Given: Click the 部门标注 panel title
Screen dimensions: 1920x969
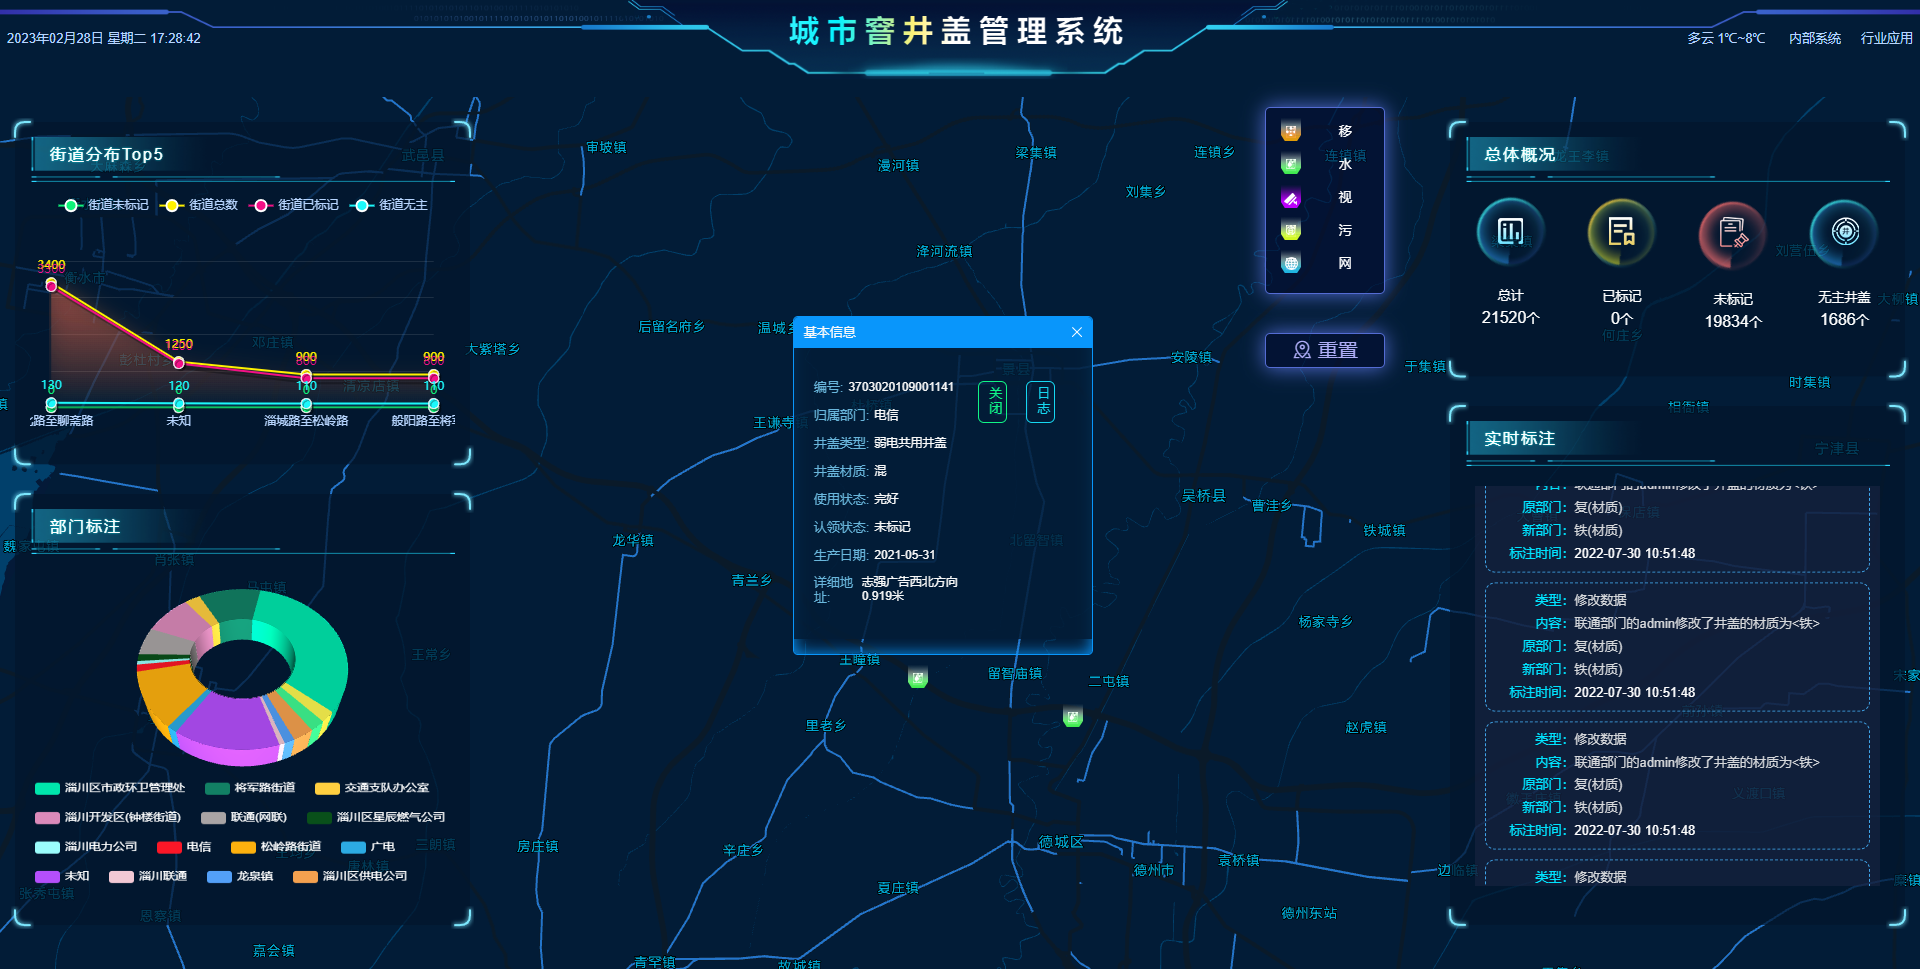Looking at the screenshot, I should (85, 526).
